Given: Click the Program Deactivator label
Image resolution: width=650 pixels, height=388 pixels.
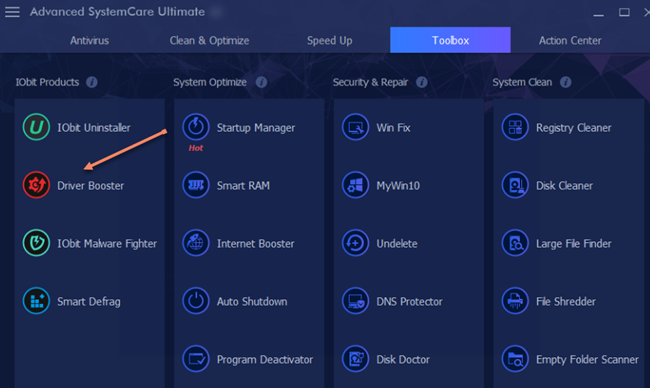Looking at the screenshot, I should click(264, 360).
